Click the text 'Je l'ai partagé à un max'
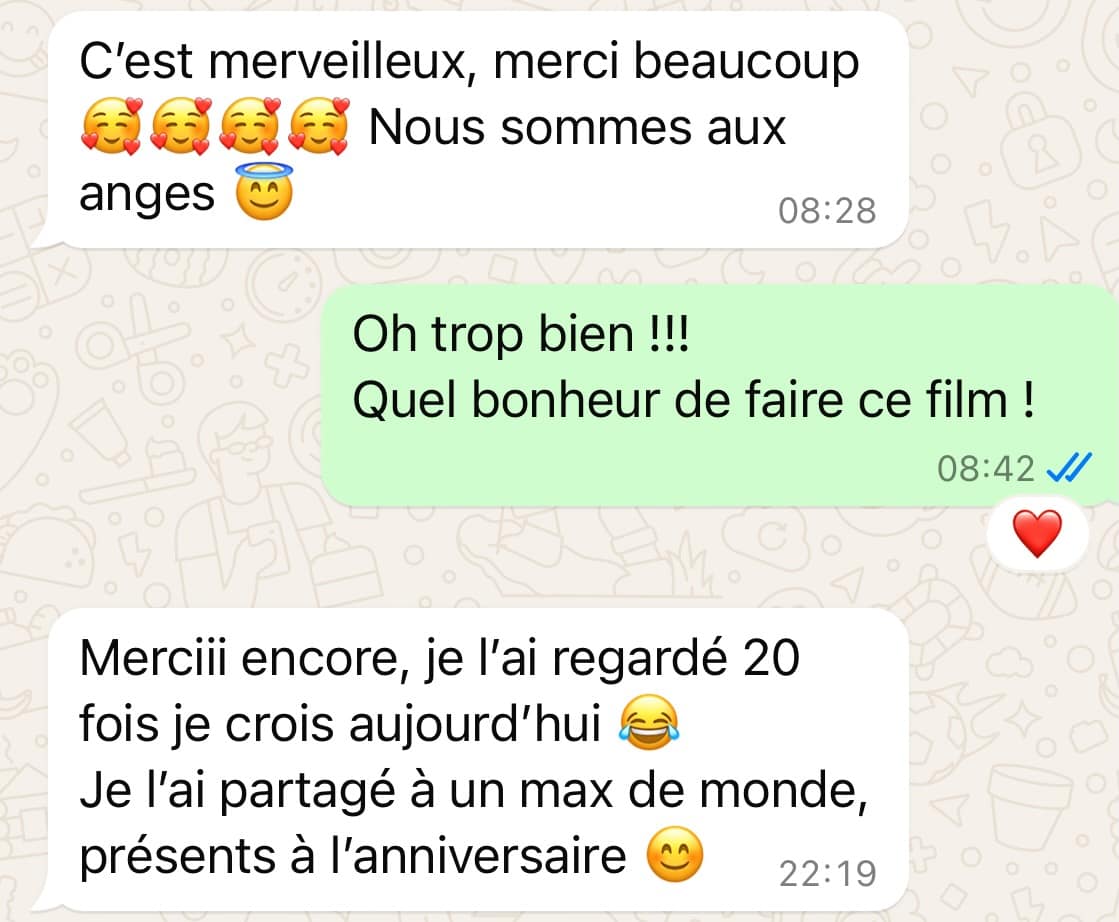1119x922 pixels. point(345,791)
